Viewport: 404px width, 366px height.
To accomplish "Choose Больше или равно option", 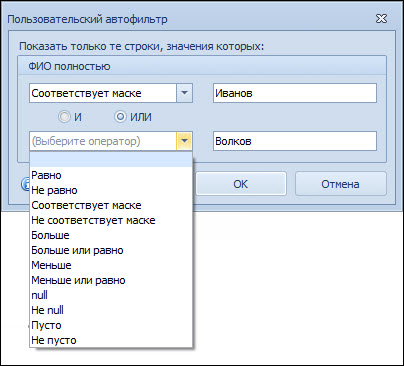I will pos(111,250).
